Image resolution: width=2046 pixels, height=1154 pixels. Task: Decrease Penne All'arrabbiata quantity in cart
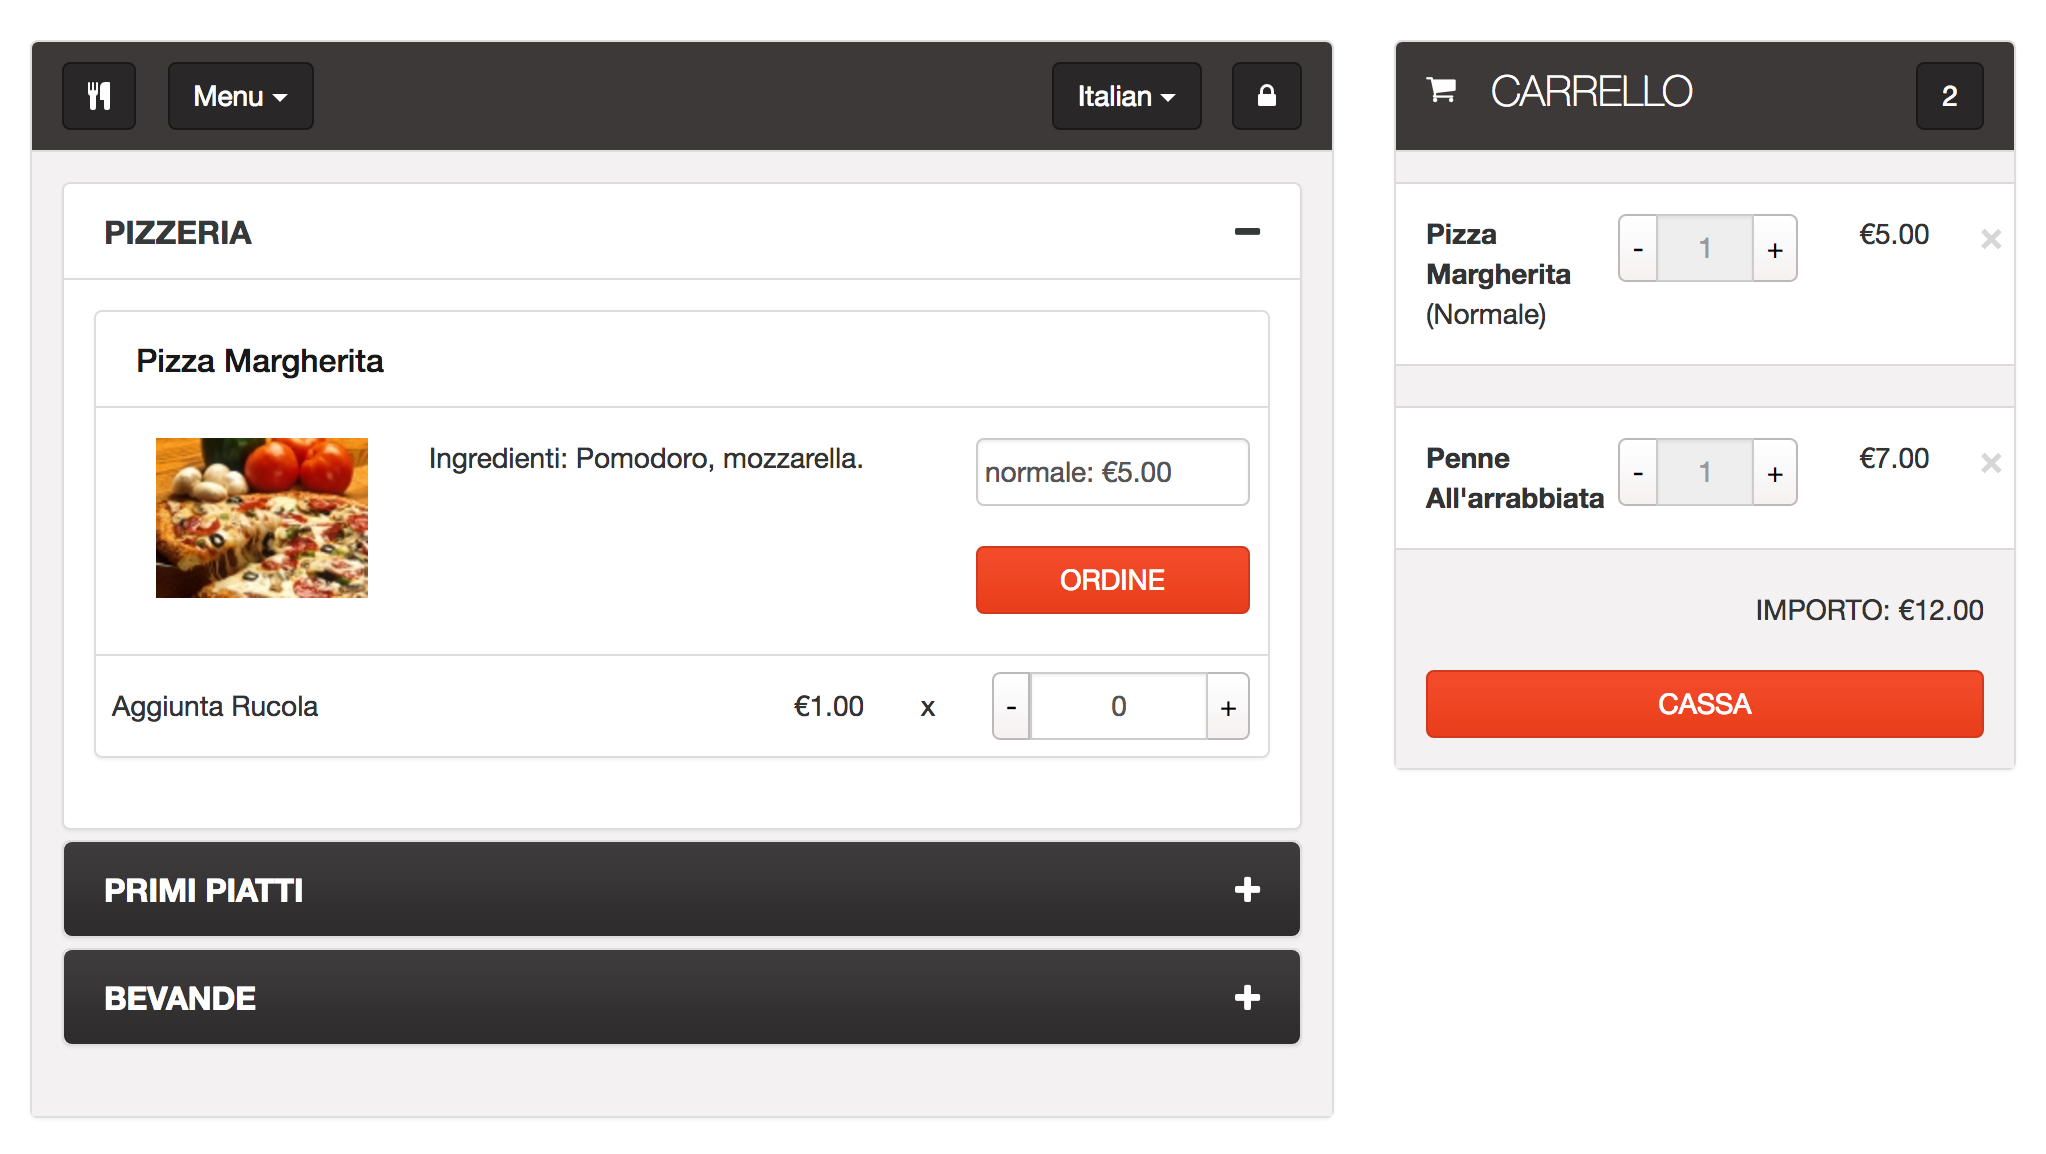point(1638,473)
